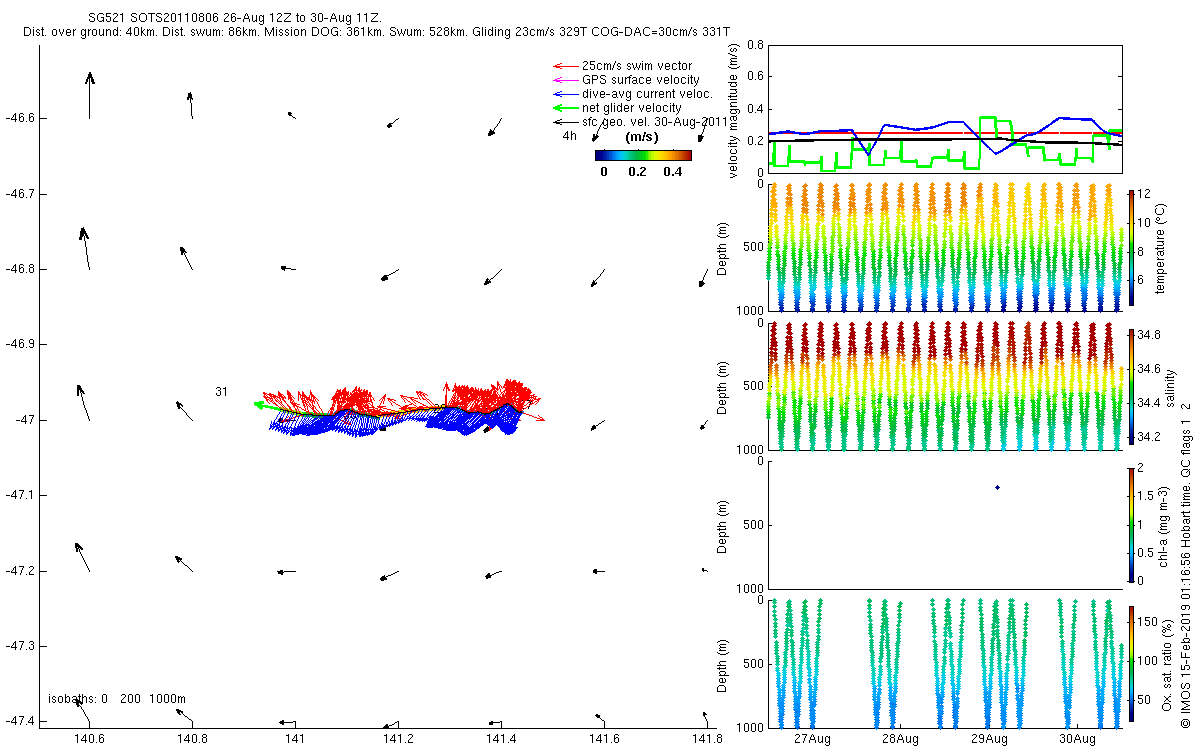Image resolution: width=1200 pixels, height=750 pixels.
Task: Click the green arrow beside 'net glider velocity'
Action: pyautogui.click(x=566, y=108)
